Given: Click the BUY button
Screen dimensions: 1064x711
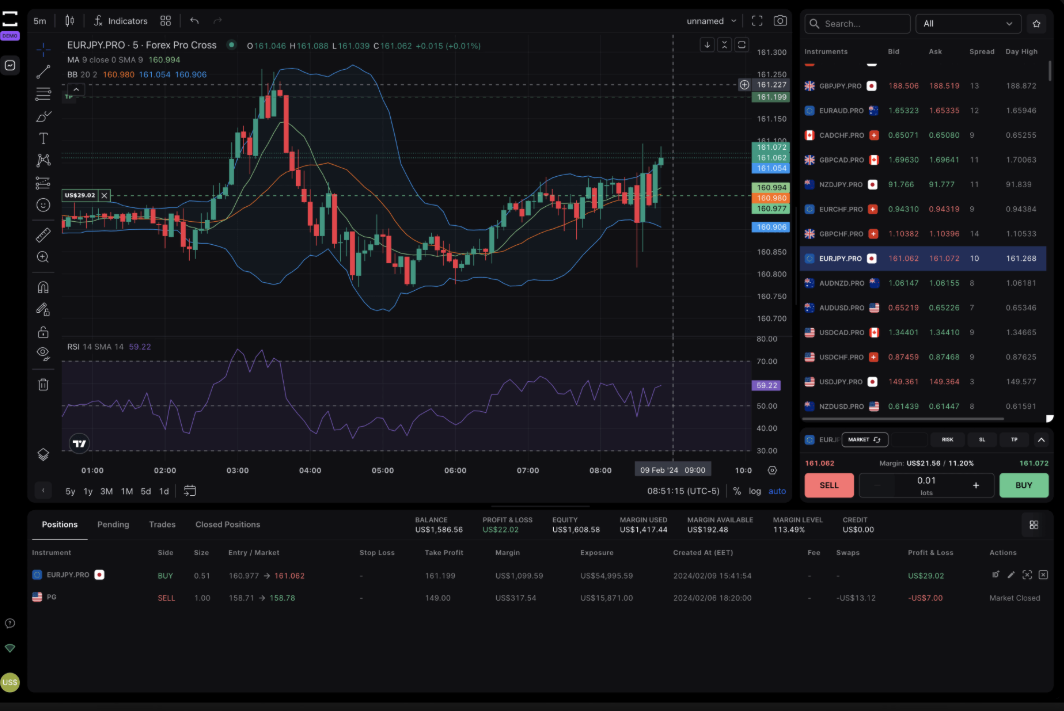Looking at the screenshot, I should pos(1023,485).
